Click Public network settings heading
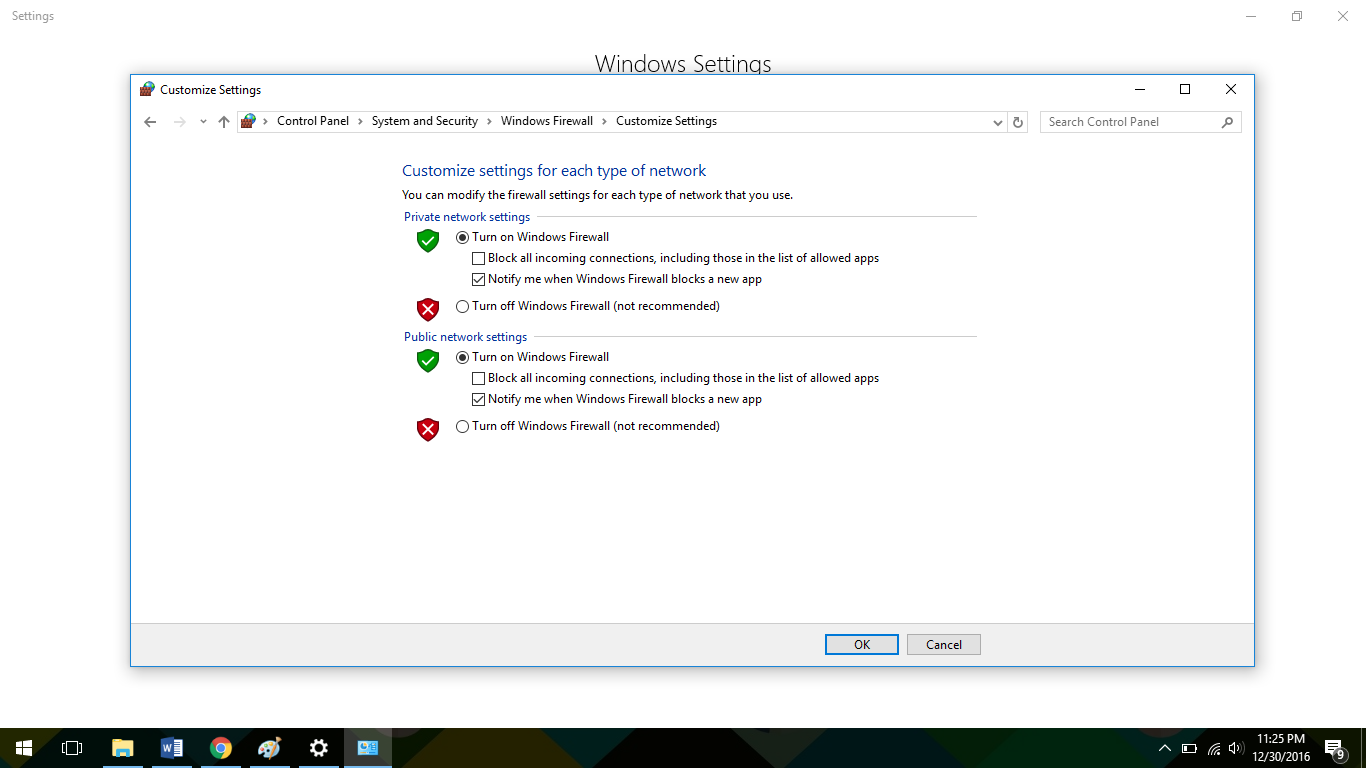Screen dimensions: 1366x768 [x=465, y=337]
